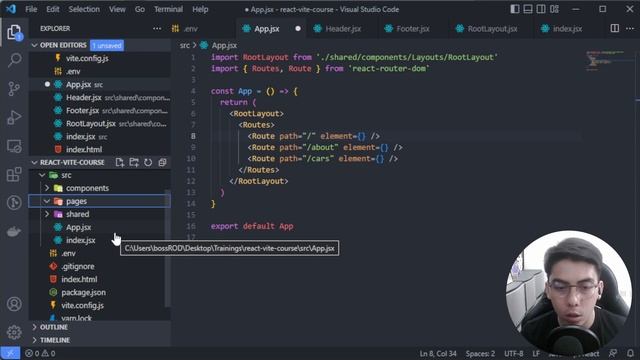Screen dimensions: 640x360
Task: Open the File menu
Action: (31, 9)
